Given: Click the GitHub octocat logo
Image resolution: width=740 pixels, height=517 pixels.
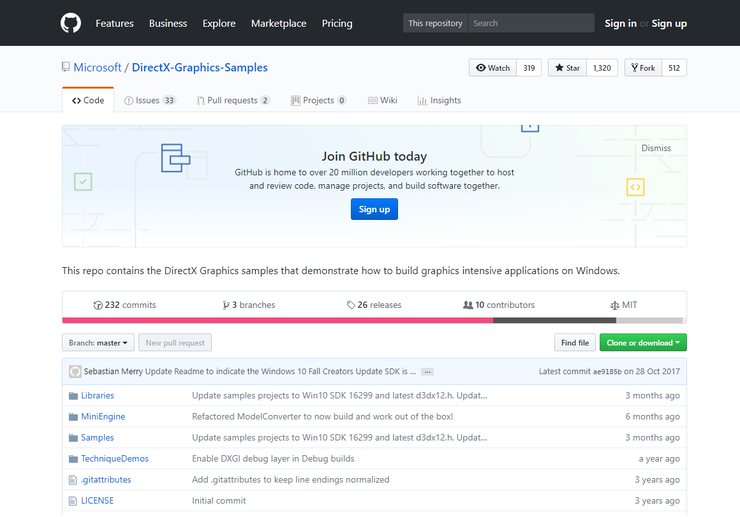Looking at the screenshot, I should pos(71,23).
